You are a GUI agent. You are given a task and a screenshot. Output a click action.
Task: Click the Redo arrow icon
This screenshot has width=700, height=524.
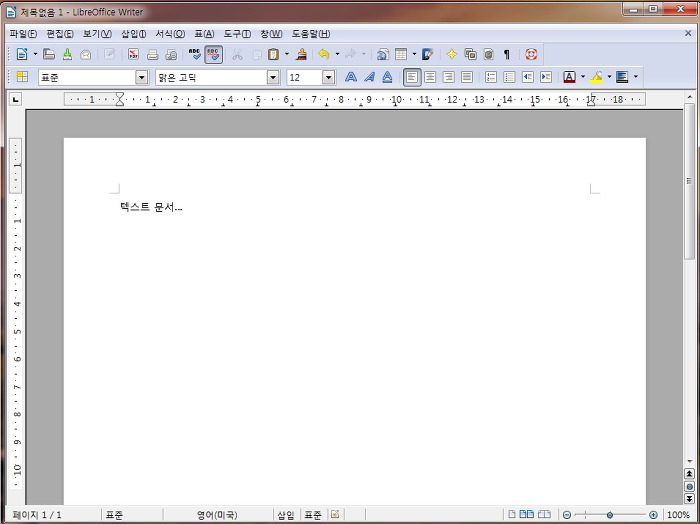351,54
